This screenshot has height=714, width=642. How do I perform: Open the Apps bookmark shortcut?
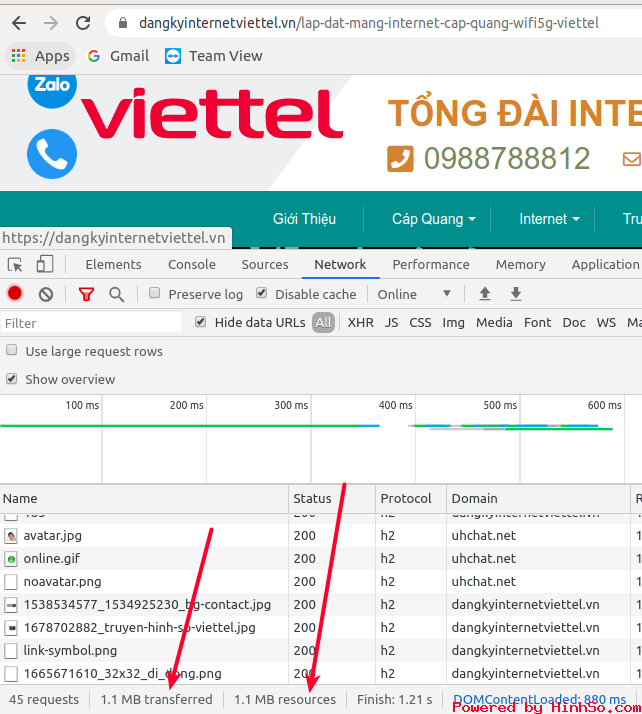pyautogui.click(x=40, y=56)
